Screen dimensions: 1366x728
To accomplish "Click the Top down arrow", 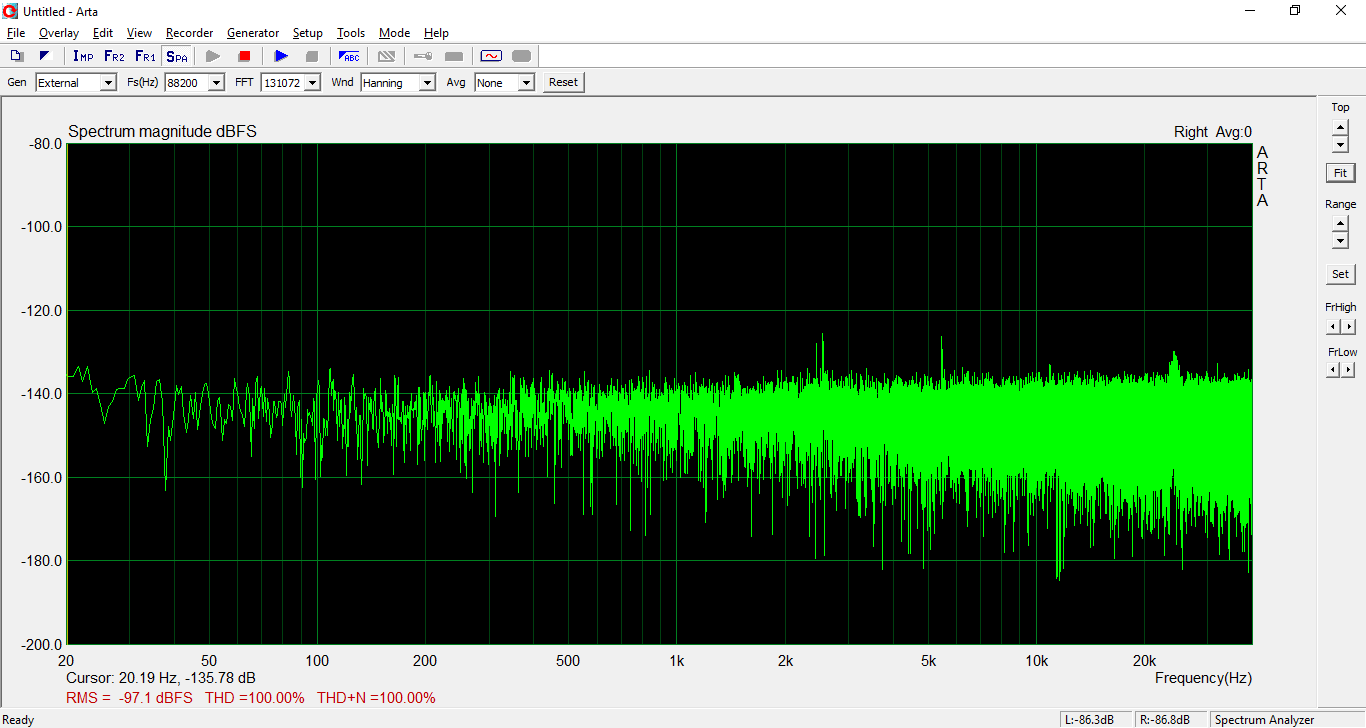I will coord(1340,144).
